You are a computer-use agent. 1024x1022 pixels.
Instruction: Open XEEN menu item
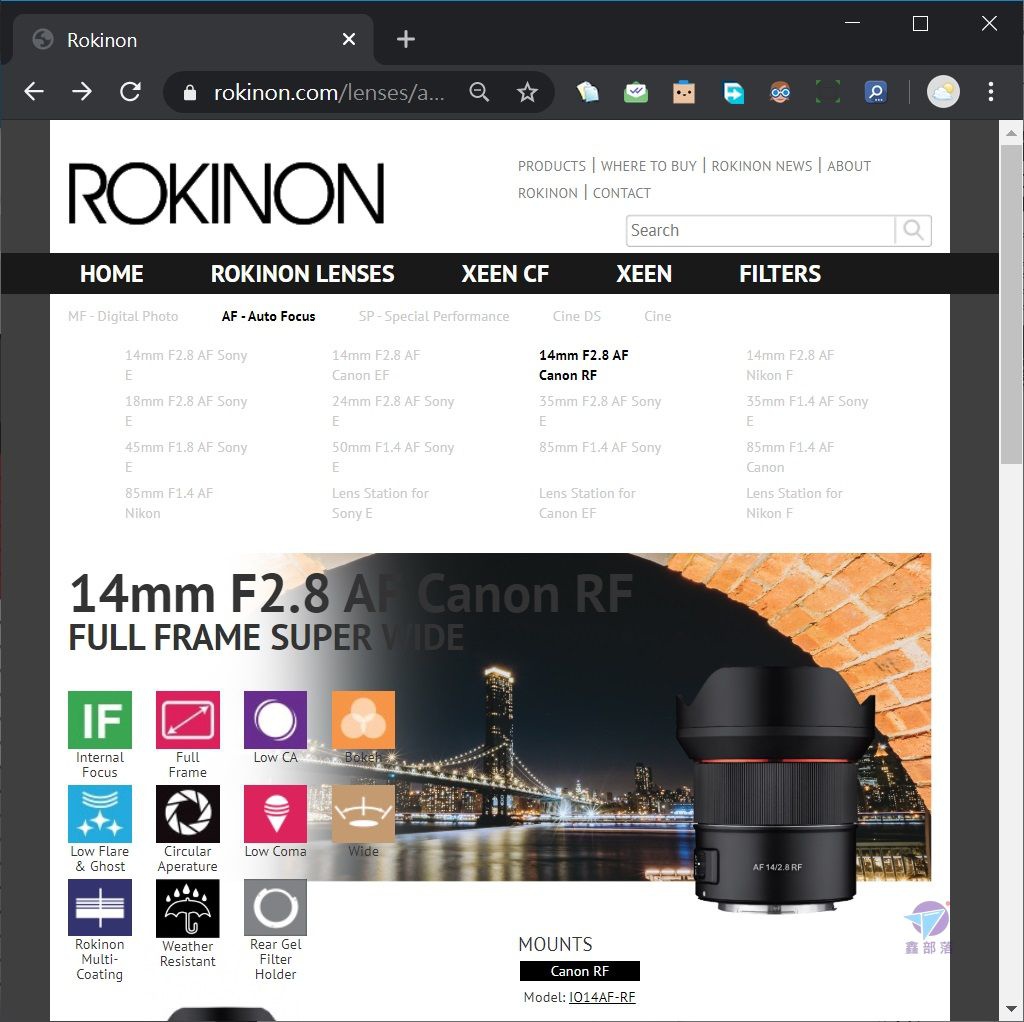644,274
